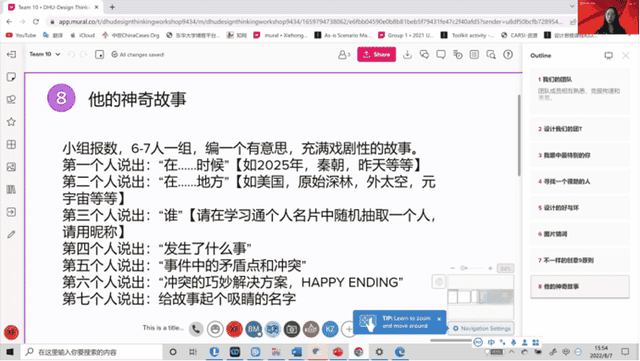Click the zoom slider handle above the minimap
This screenshot has width=640, height=361.
464,268
